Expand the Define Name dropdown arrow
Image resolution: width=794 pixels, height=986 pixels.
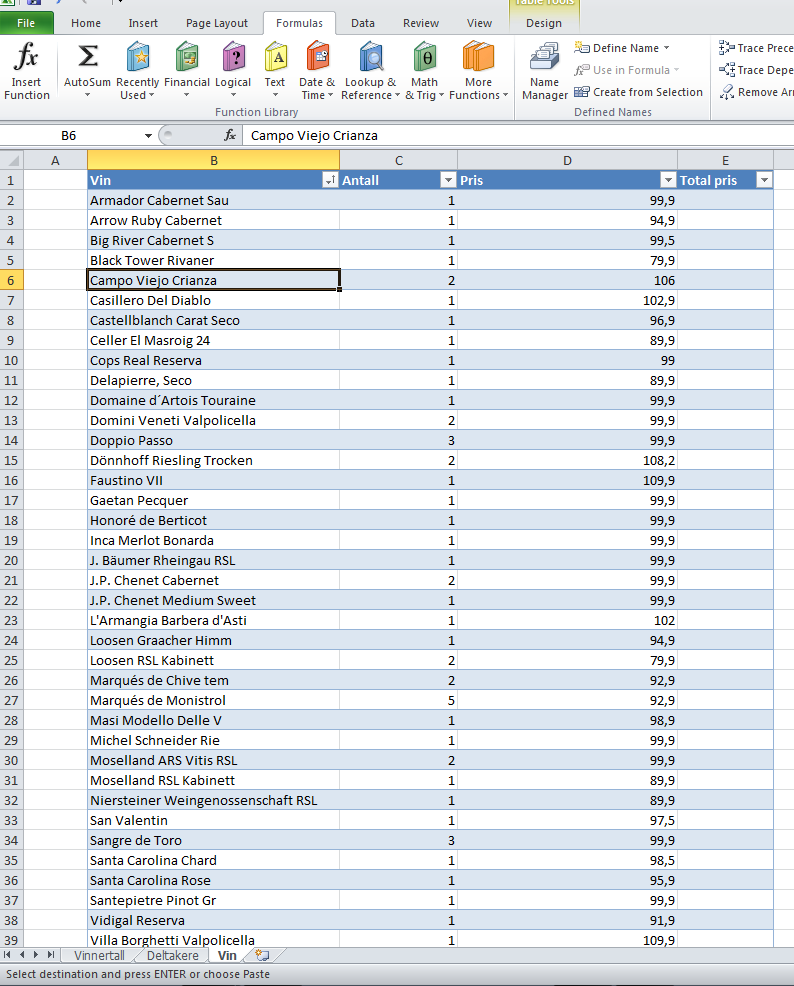(666, 48)
